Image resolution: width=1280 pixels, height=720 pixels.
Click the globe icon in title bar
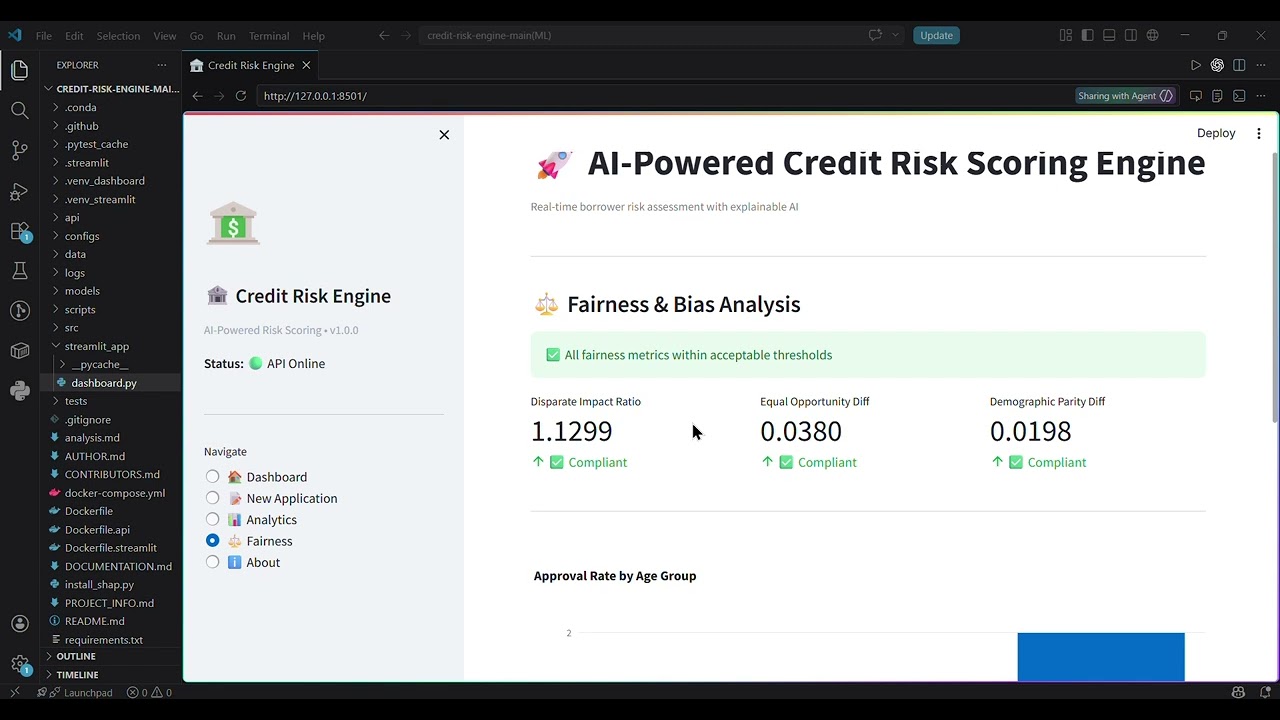1153,35
